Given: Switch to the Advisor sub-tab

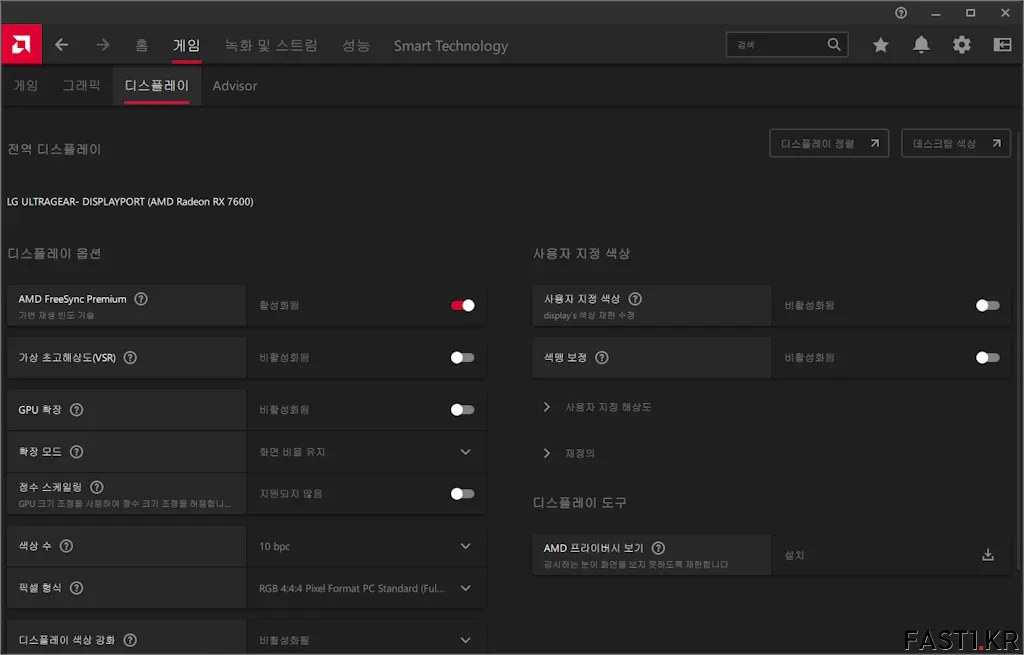Looking at the screenshot, I should click(234, 86).
